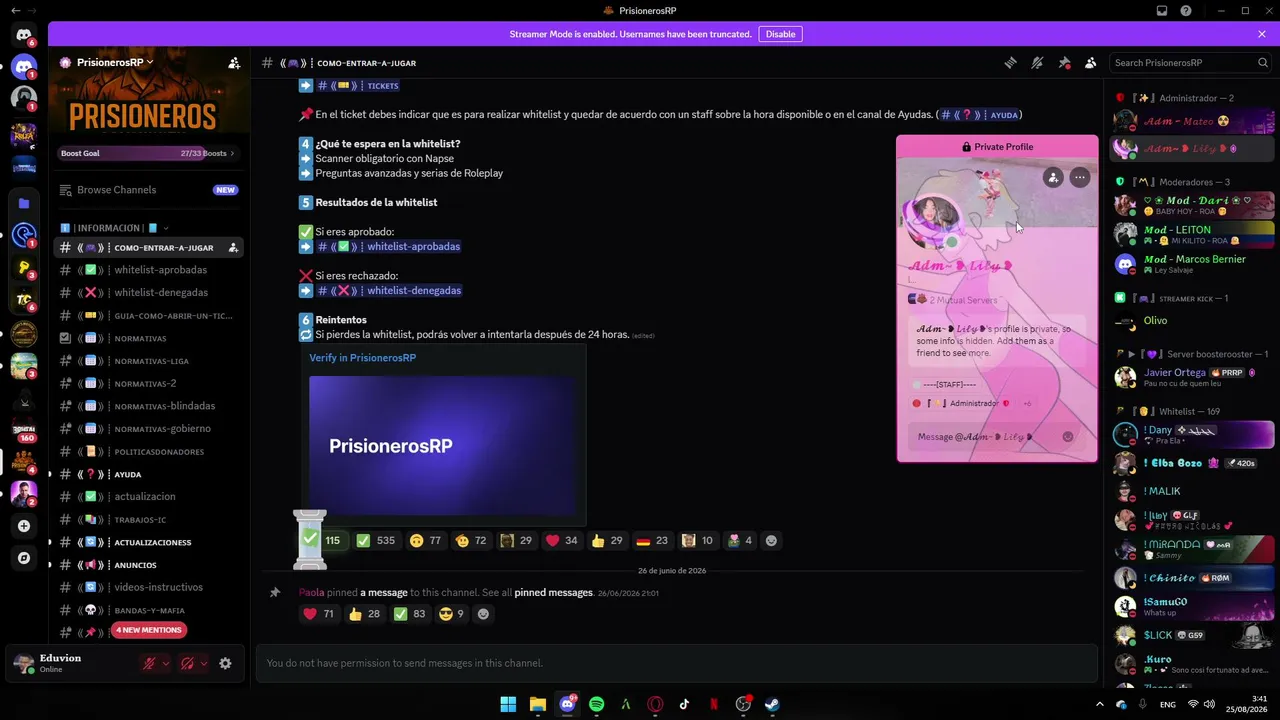The image size is (1280, 720).
Task: Click the Boost Goal progress bar
Action: 148,153
